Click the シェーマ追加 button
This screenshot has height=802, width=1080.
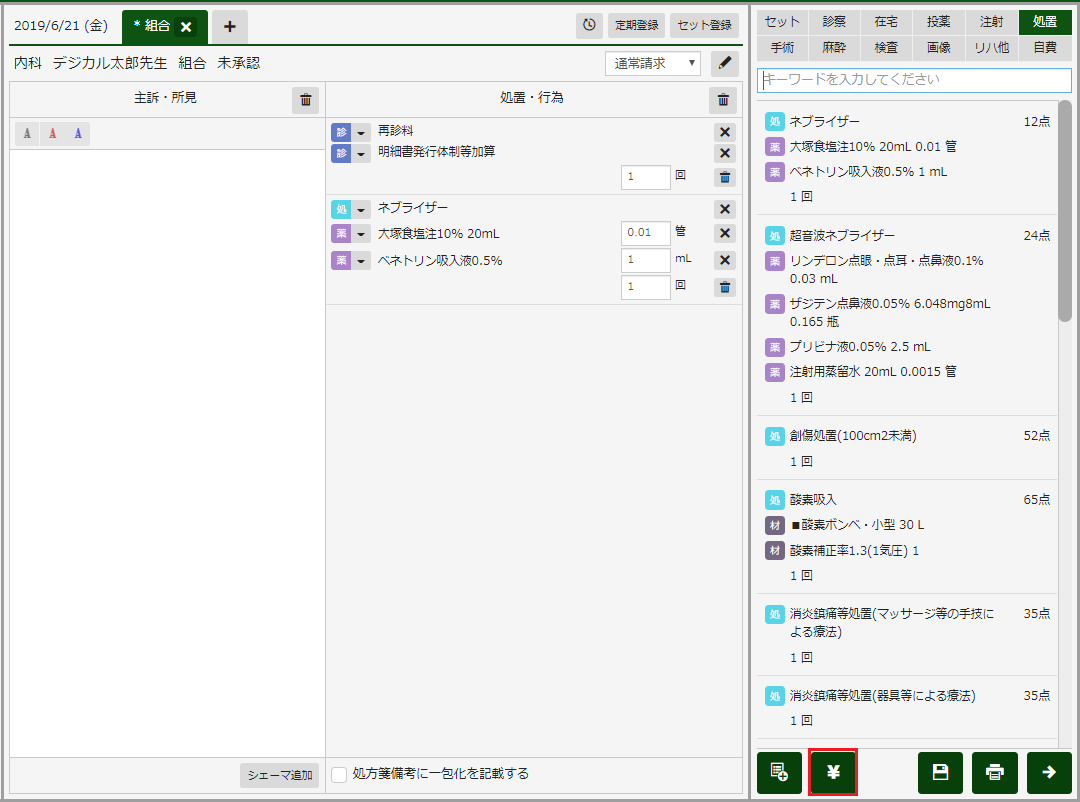[280, 775]
